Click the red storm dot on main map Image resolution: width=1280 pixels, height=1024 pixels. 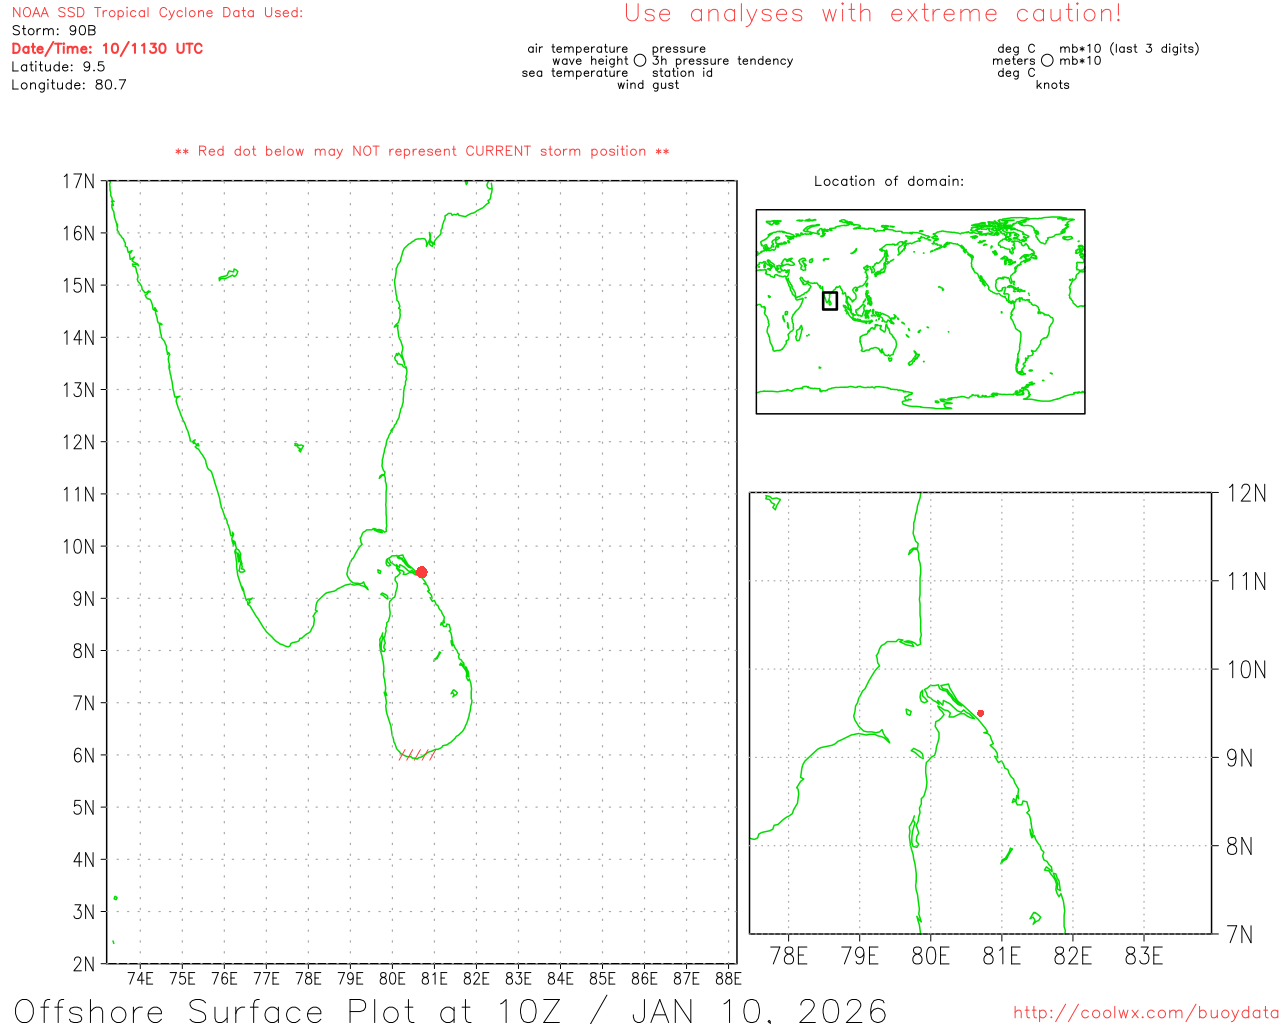[421, 572]
